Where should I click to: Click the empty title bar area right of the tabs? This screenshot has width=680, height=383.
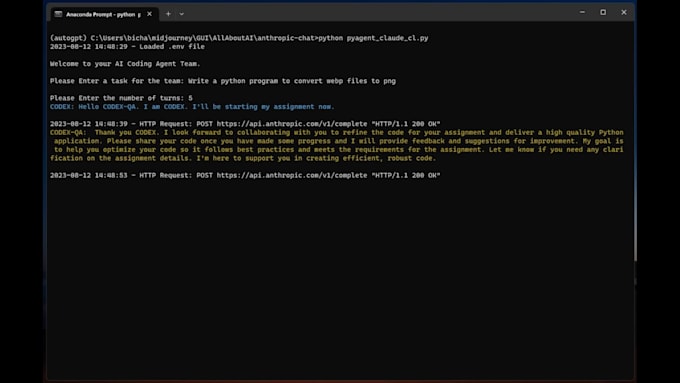377,13
